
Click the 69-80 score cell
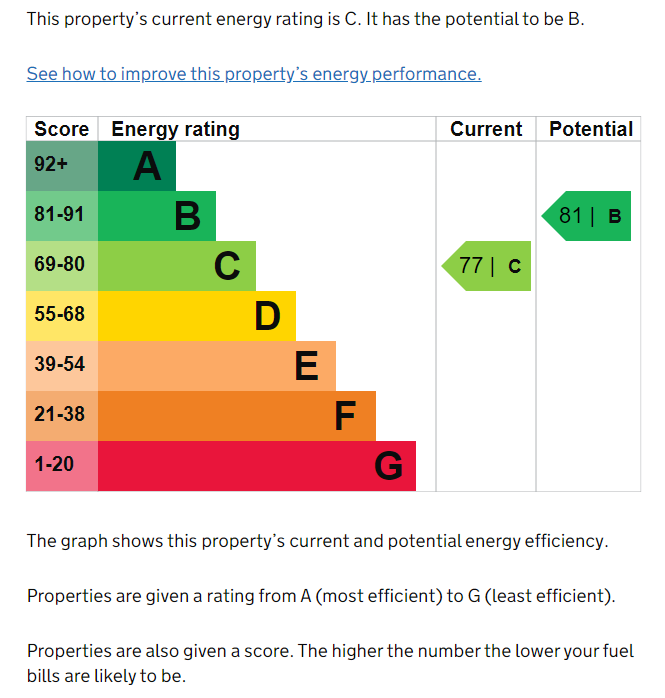(x=61, y=266)
